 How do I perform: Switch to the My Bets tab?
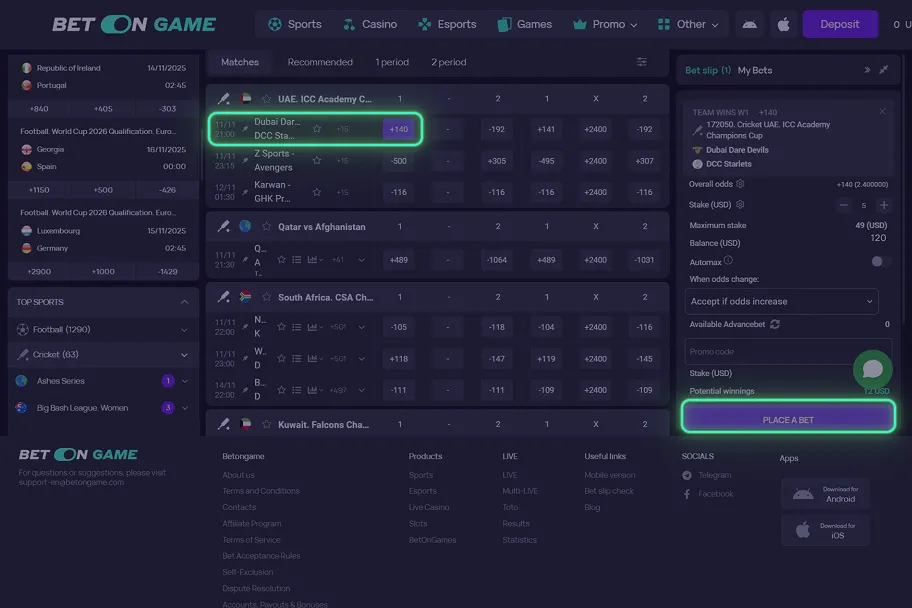[x=755, y=71]
